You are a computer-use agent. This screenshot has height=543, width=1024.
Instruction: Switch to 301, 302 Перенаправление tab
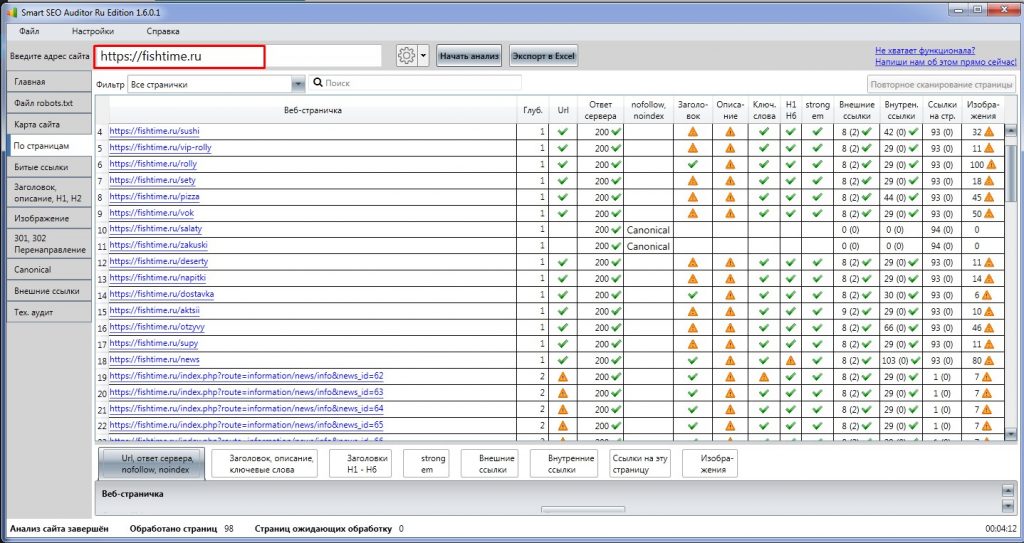49,244
